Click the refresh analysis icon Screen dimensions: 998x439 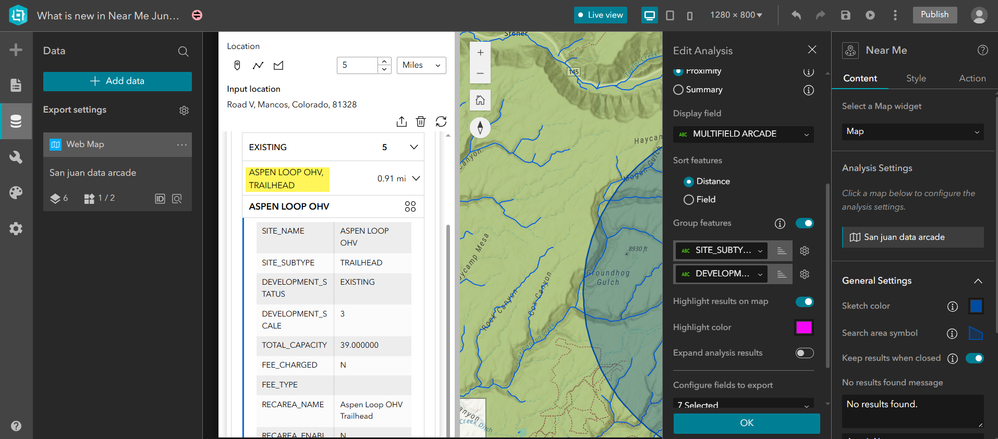coord(441,122)
